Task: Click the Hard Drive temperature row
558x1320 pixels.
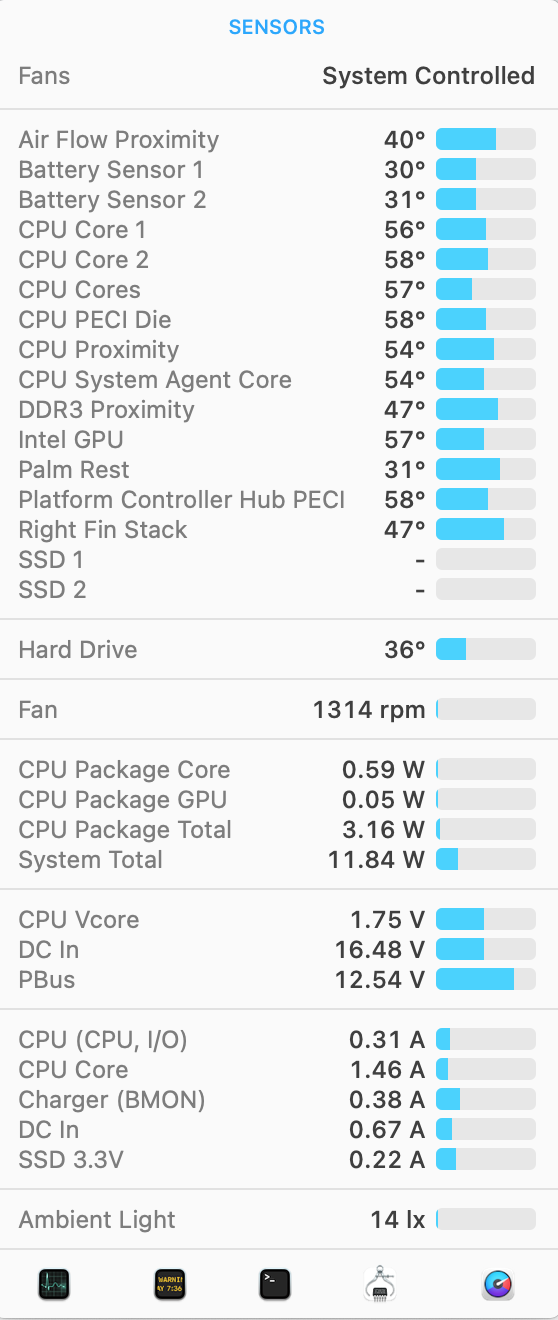Action: [279, 650]
